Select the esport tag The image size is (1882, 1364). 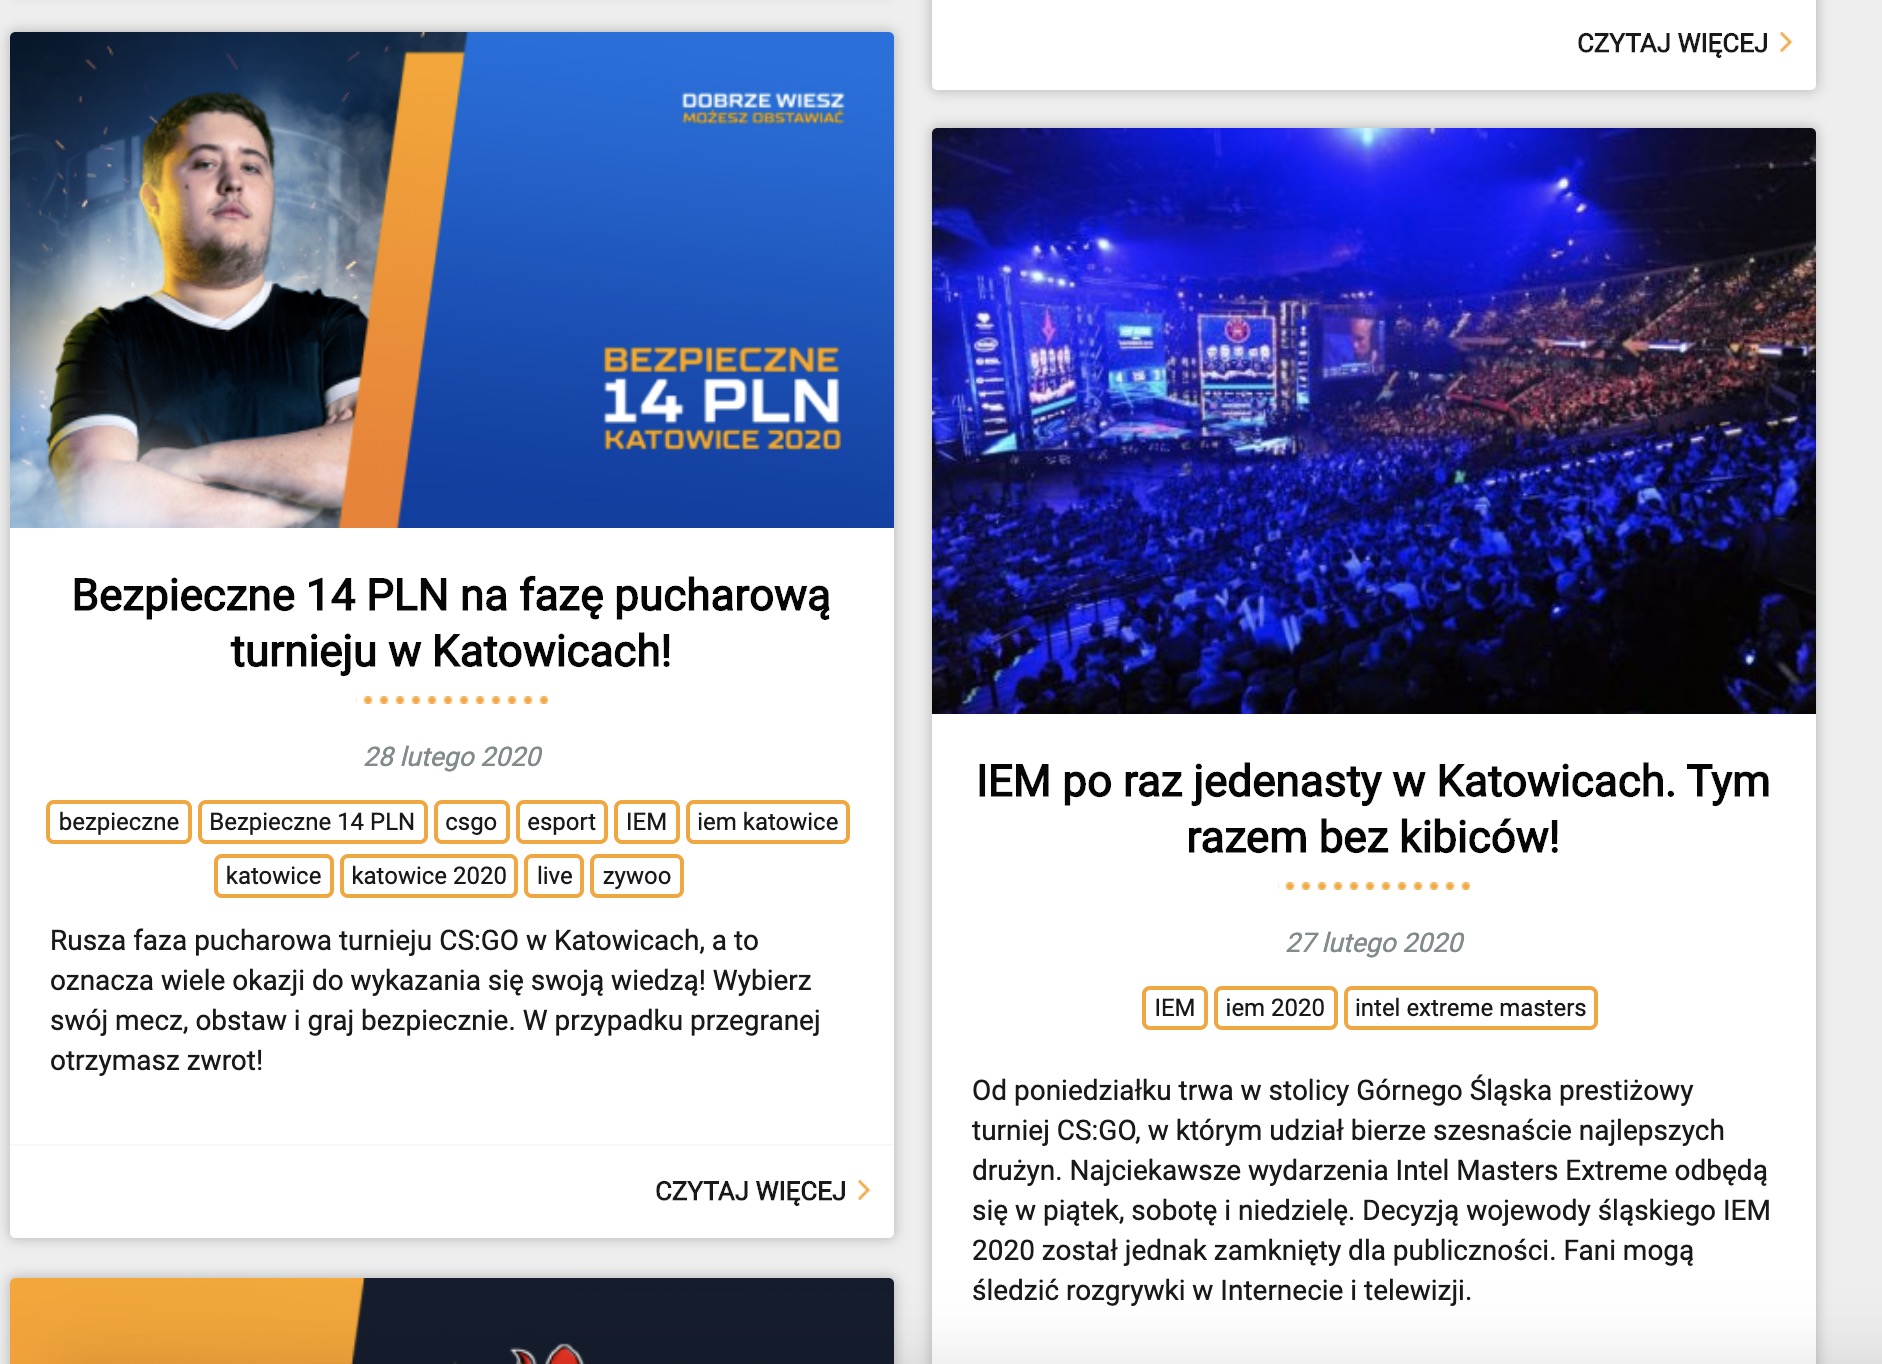tap(561, 822)
